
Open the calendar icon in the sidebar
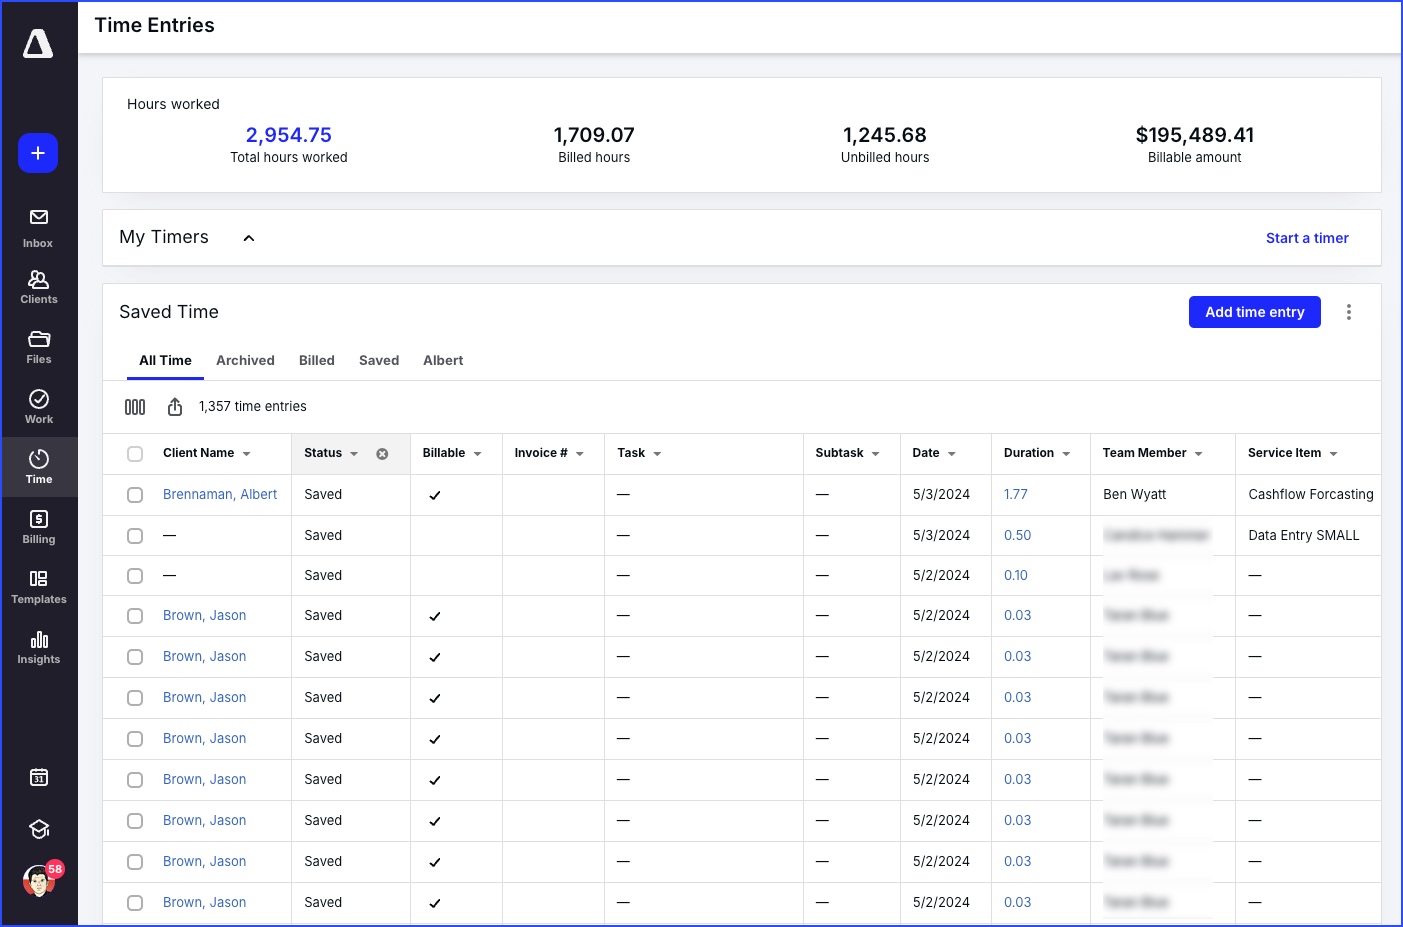(39, 777)
